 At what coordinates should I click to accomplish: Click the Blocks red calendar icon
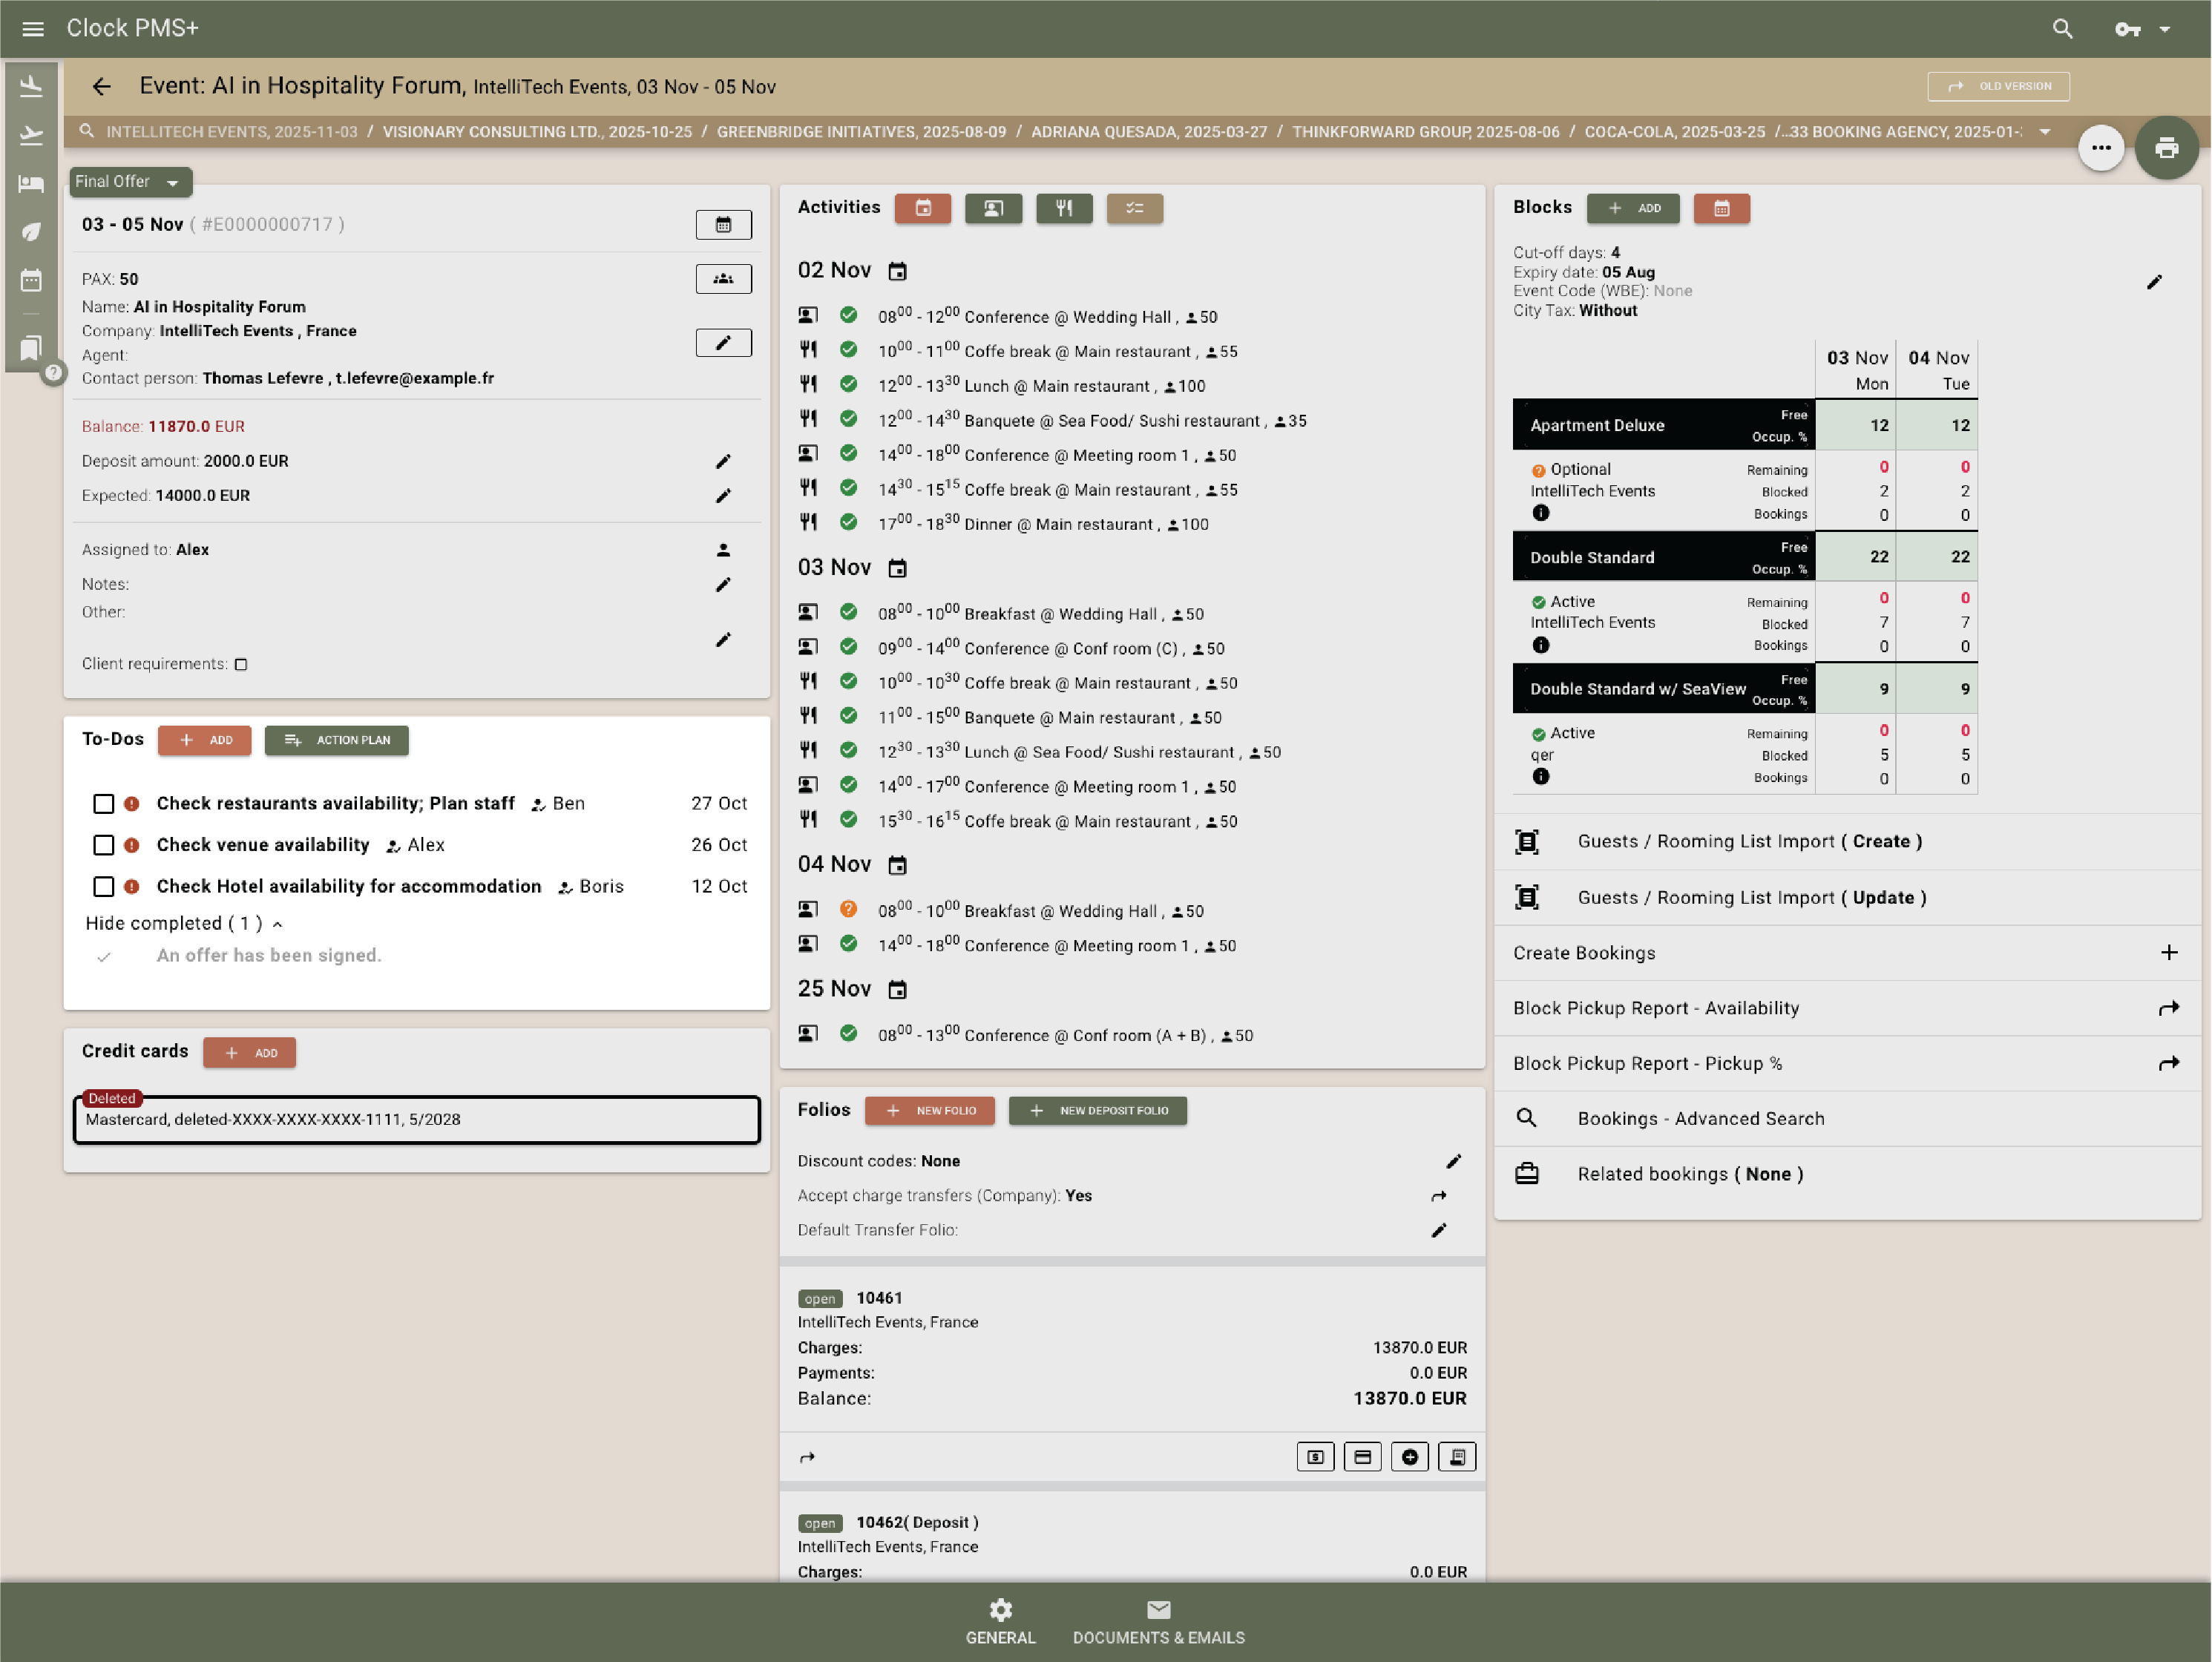click(1721, 208)
